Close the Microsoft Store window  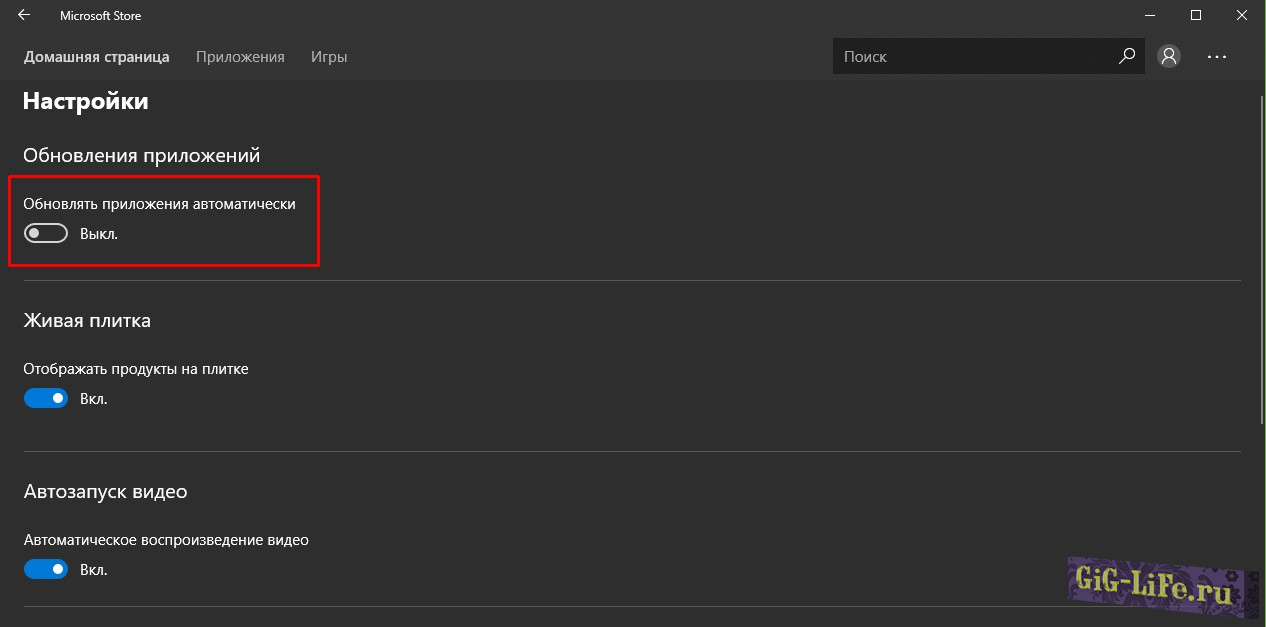click(1242, 16)
